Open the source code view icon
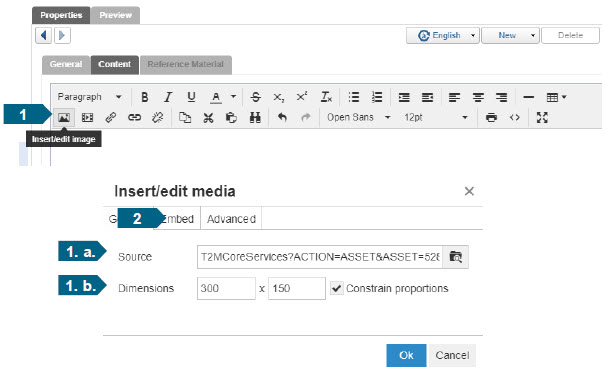607x375 pixels. (514, 118)
